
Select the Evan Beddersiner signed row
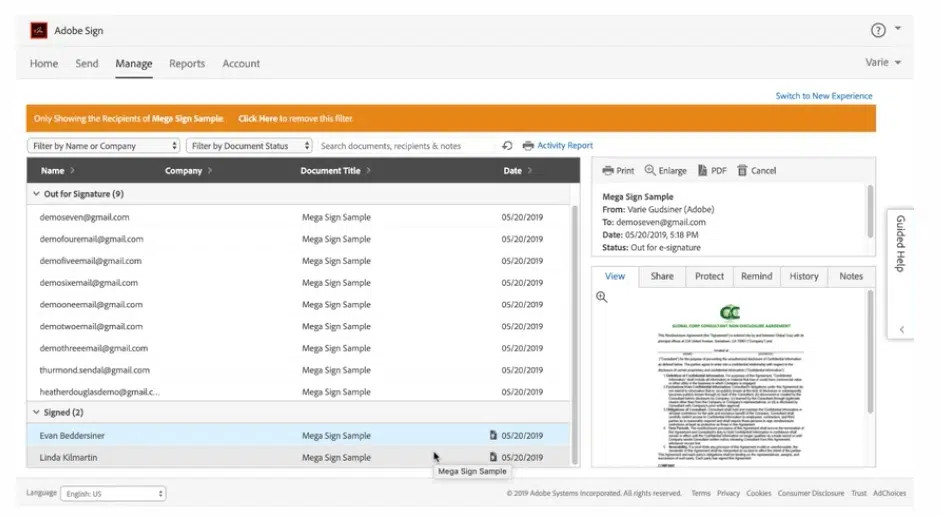point(298,435)
